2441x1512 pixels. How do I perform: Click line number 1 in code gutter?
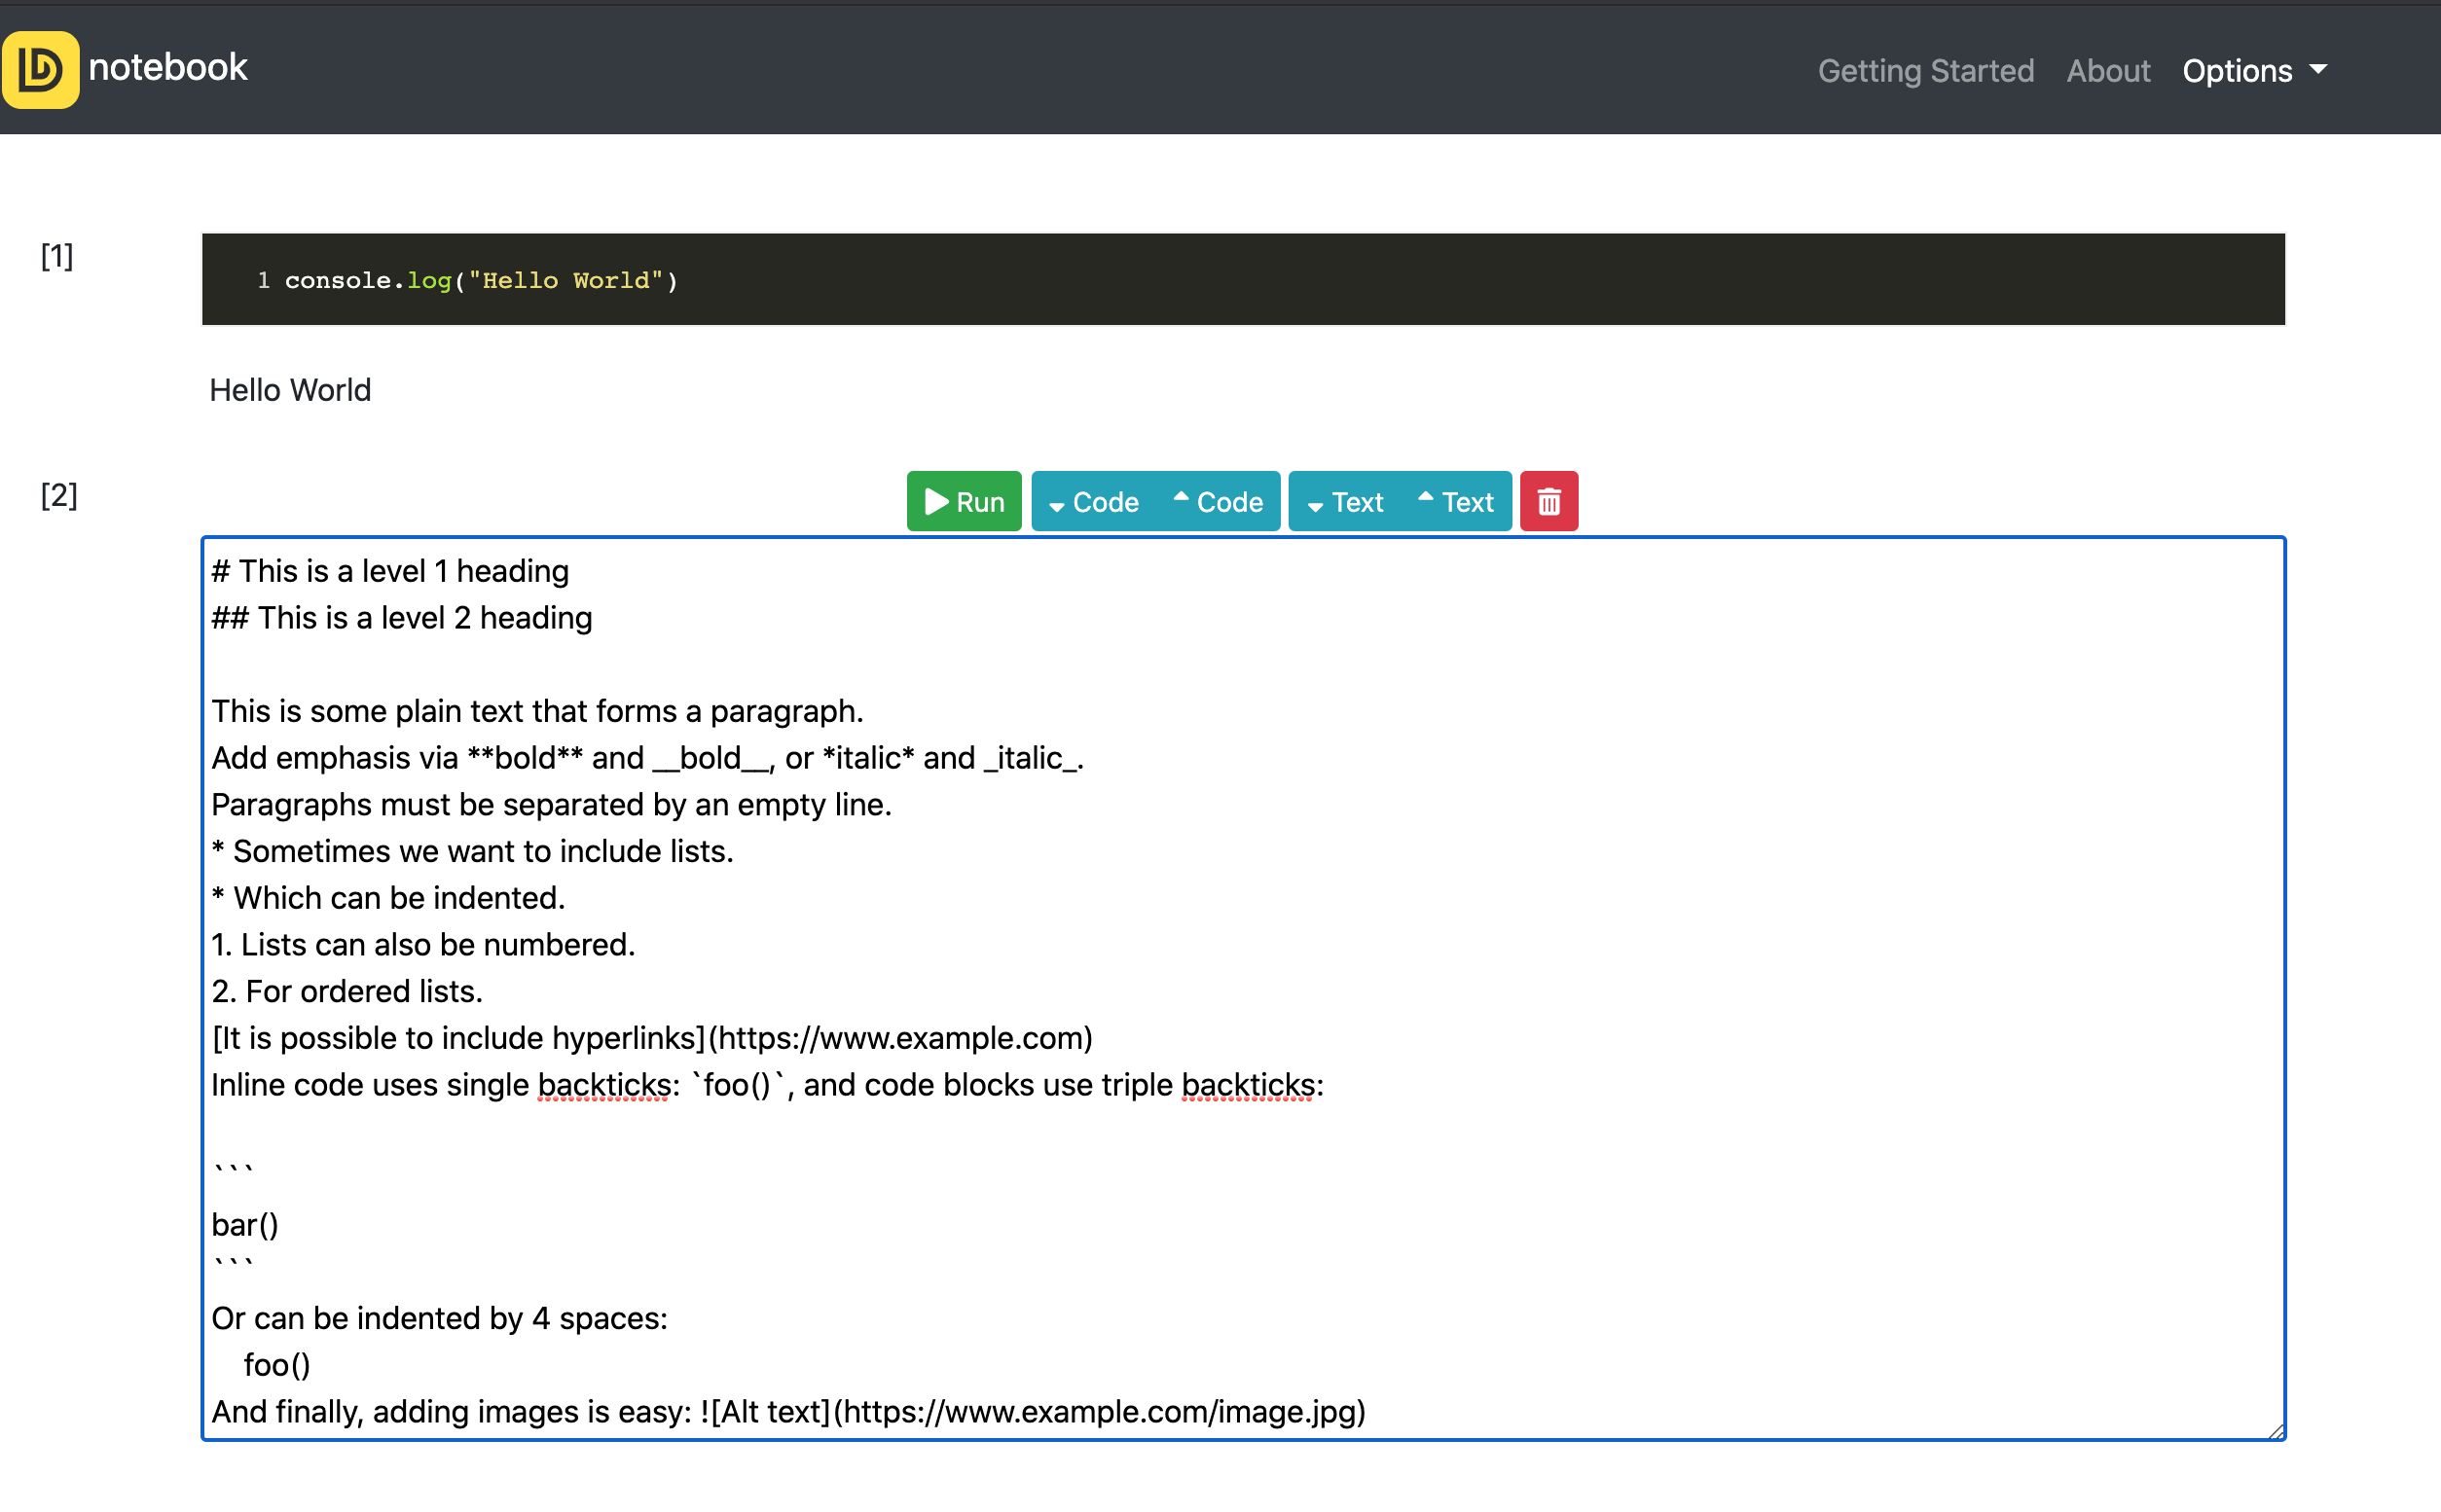[x=263, y=281]
